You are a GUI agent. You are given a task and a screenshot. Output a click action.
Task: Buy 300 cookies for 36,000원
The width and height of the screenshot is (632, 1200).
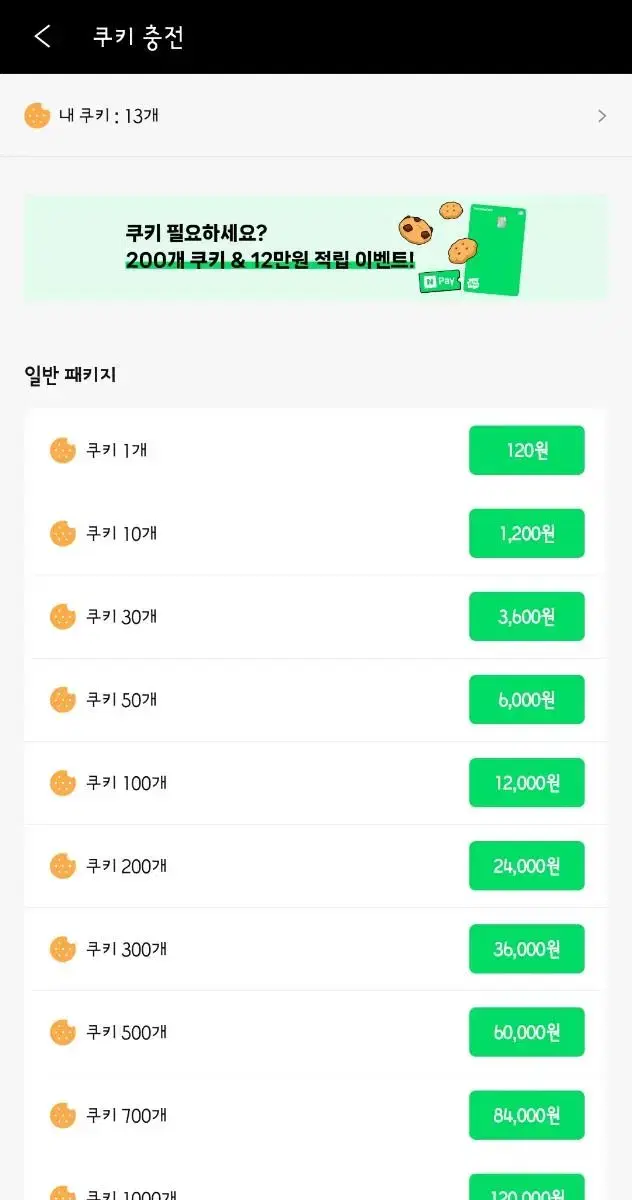[x=527, y=948]
